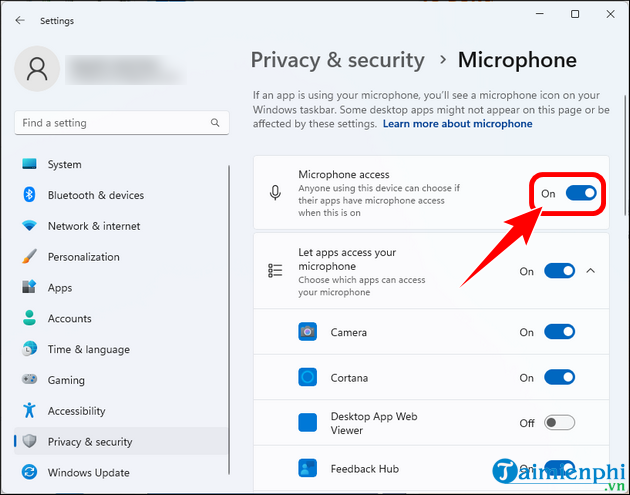Go to Windows Update section
Viewport: 630px width, 495px height.
(x=88, y=472)
